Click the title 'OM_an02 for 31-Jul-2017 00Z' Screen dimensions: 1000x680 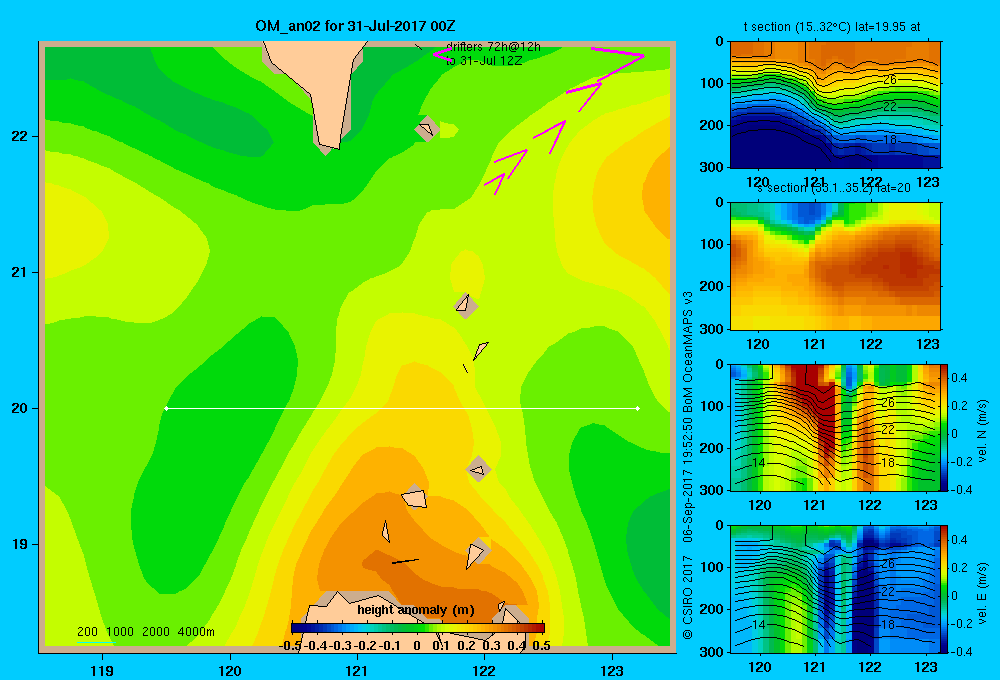click(x=355, y=26)
